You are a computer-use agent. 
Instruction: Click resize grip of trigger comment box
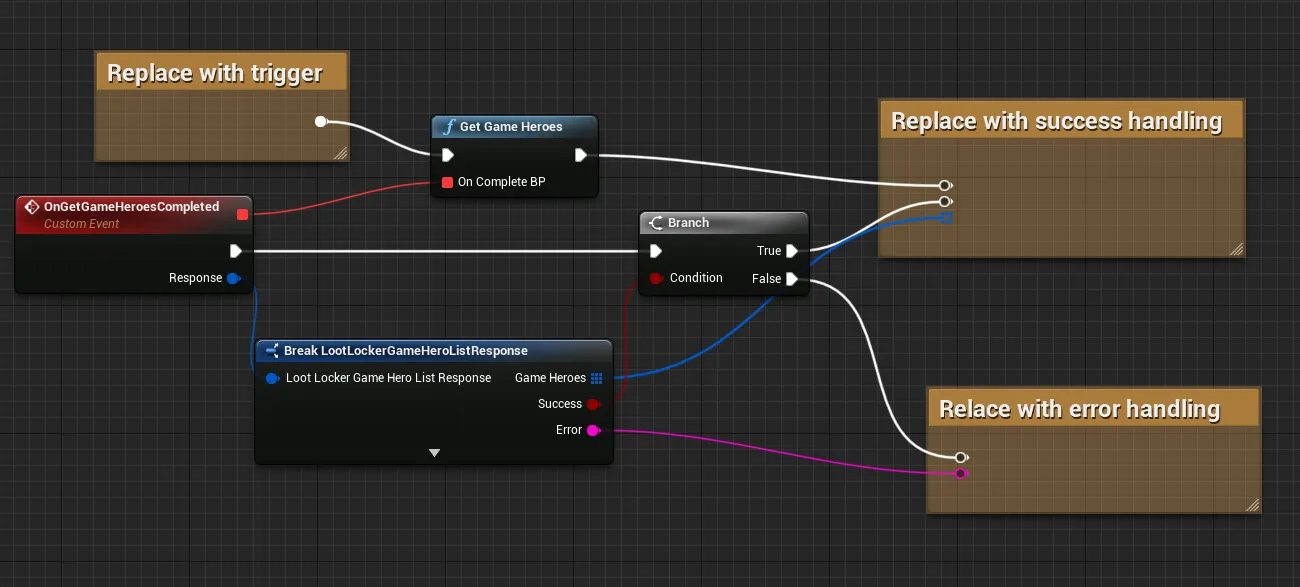click(340, 153)
